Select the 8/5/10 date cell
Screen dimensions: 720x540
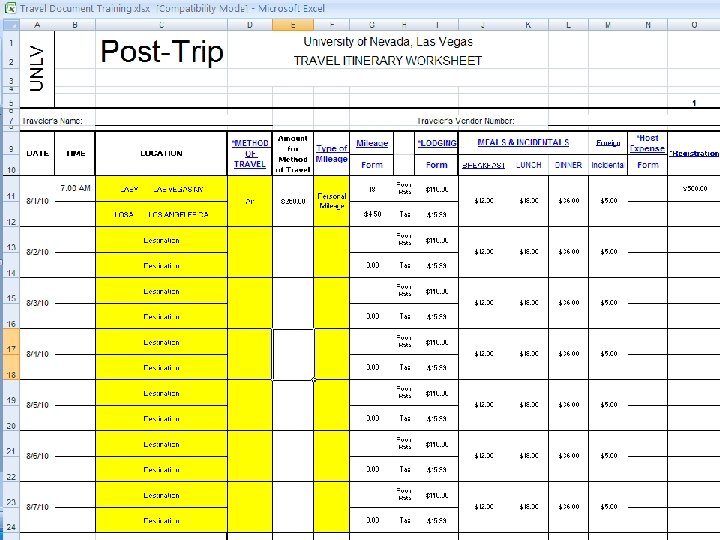[x=38, y=405]
